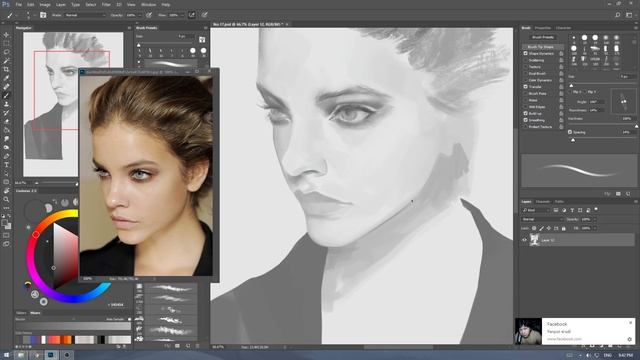The image size is (640, 360).
Task: Lock image pixels brush icon
Action: point(541,228)
